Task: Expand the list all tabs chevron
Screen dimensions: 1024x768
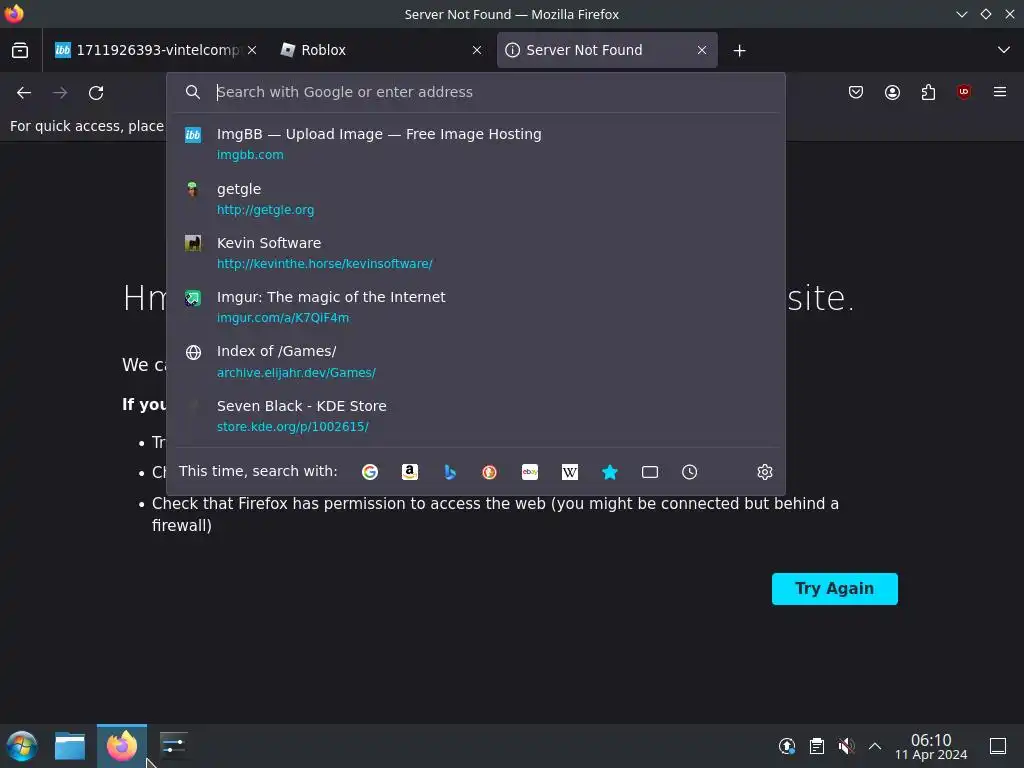Action: (x=1004, y=50)
